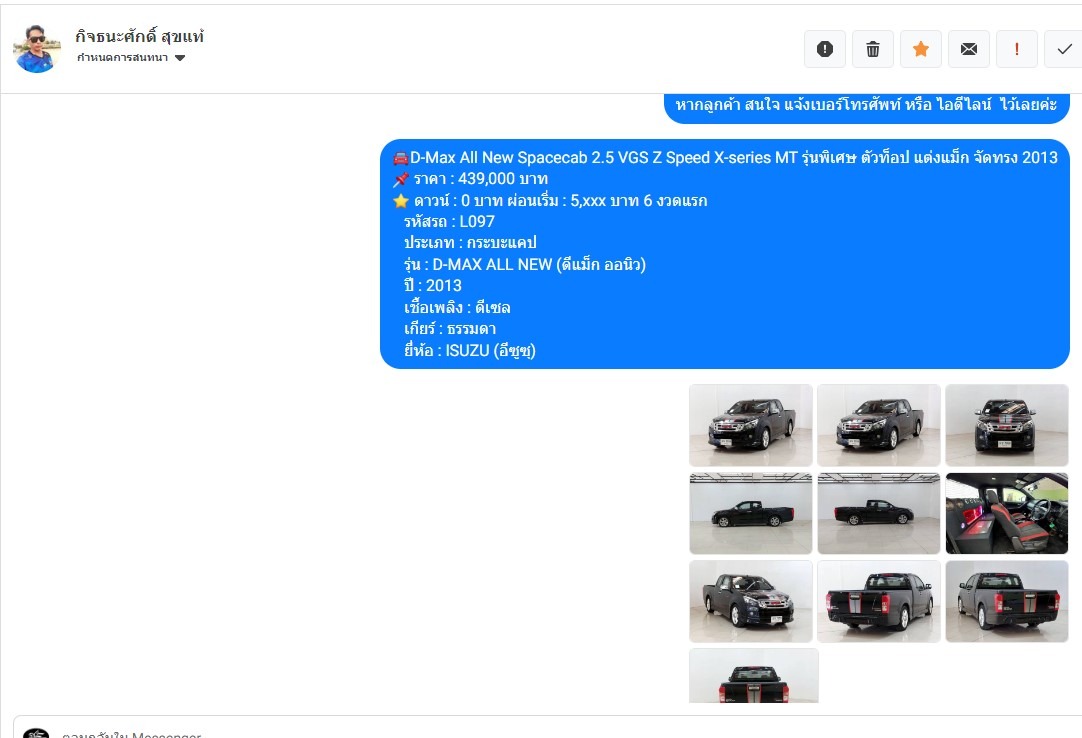
Task: Toggle the orange star follow-up icon
Action: (921, 49)
